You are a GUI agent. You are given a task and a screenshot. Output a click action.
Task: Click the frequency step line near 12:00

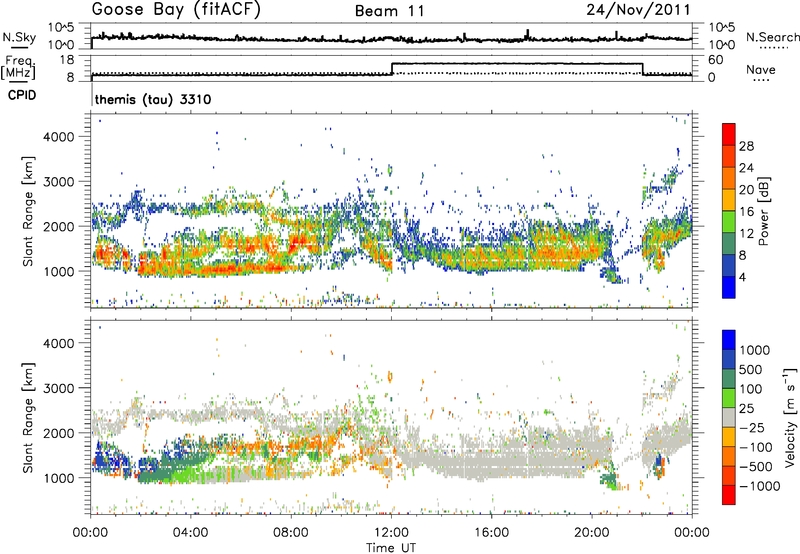(x=391, y=69)
